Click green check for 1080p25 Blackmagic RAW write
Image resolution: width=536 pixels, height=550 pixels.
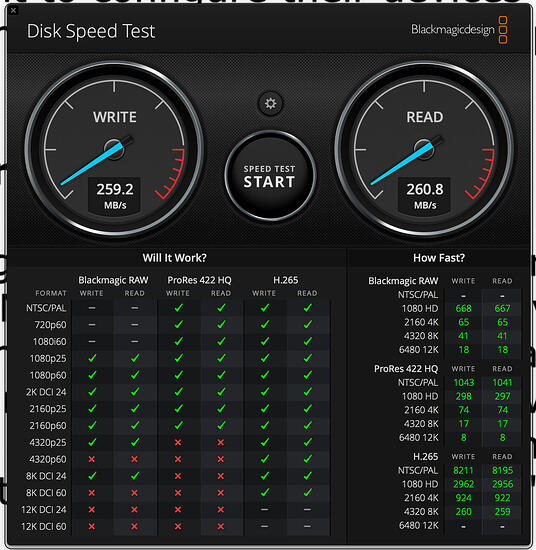(x=92, y=358)
